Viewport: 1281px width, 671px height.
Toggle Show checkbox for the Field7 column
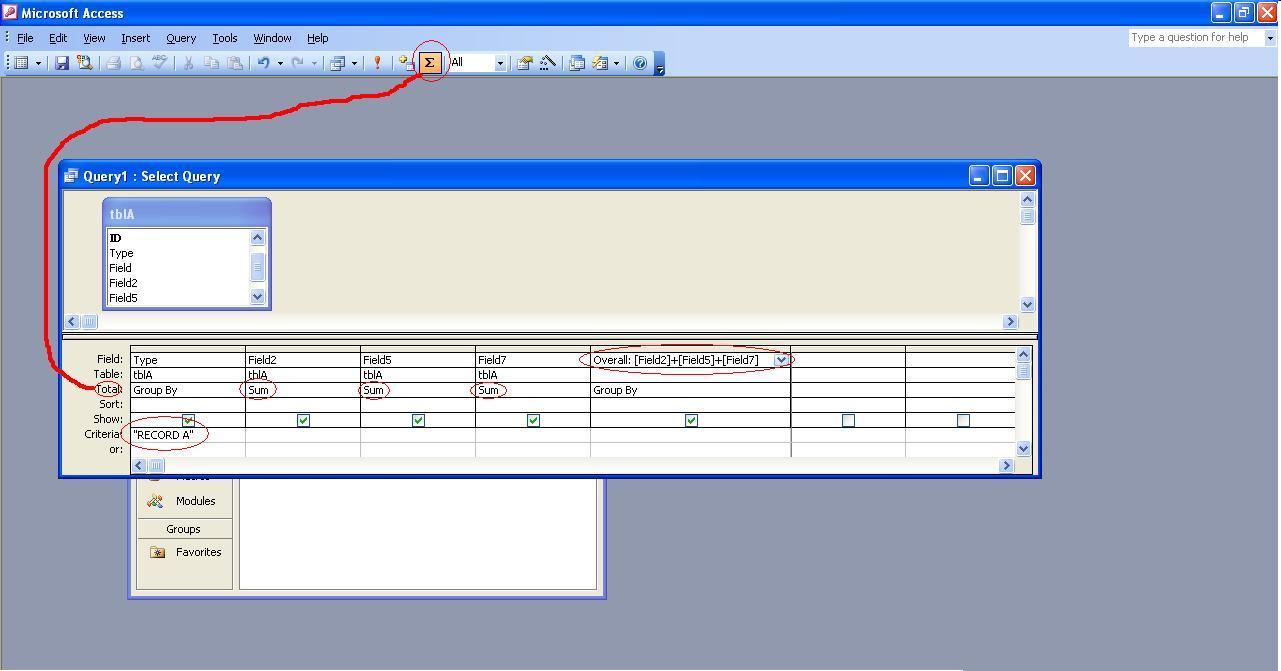[x=533, y=420]
